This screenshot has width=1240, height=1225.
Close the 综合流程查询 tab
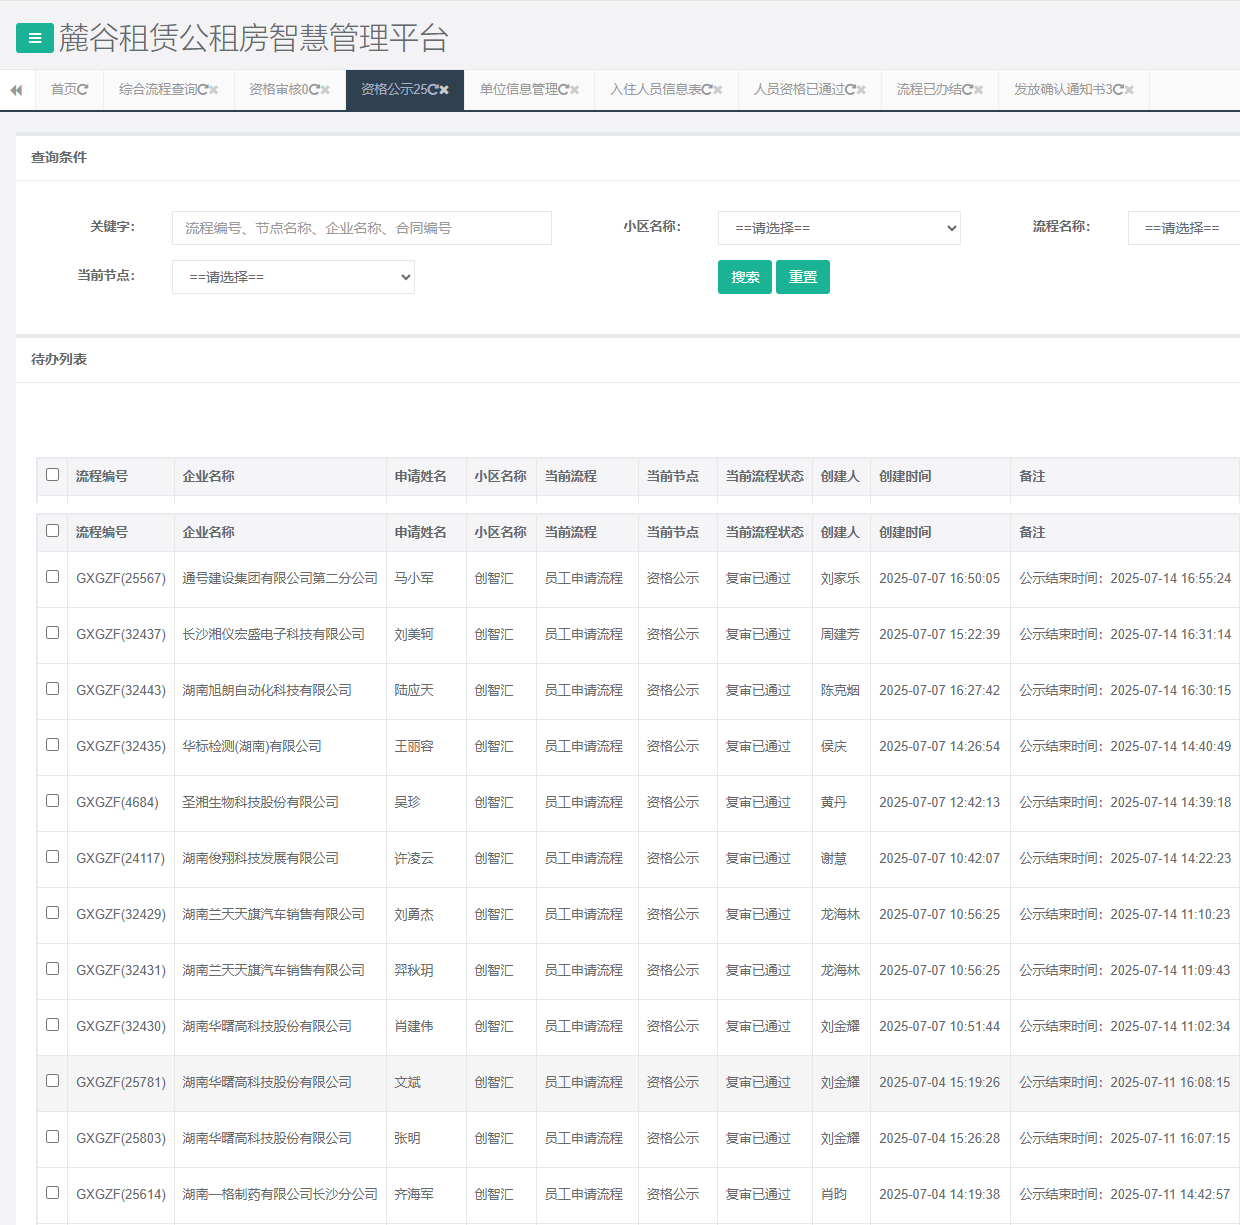[x=213, y=90]
